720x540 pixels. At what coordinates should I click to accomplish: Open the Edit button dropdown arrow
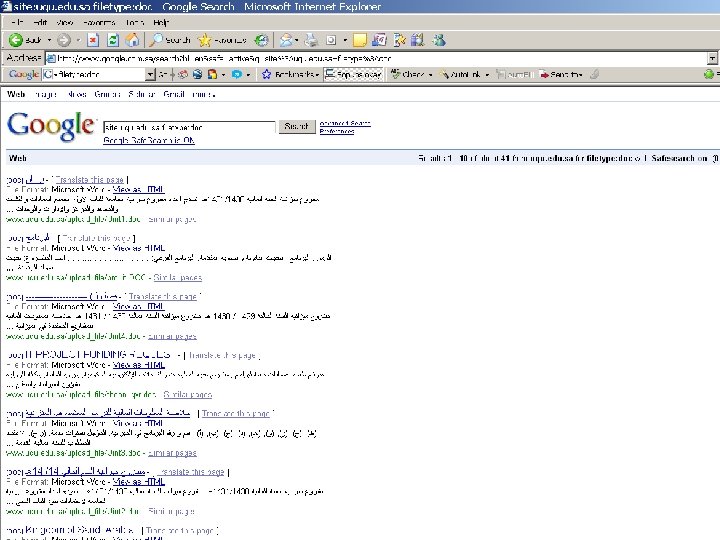345,40
